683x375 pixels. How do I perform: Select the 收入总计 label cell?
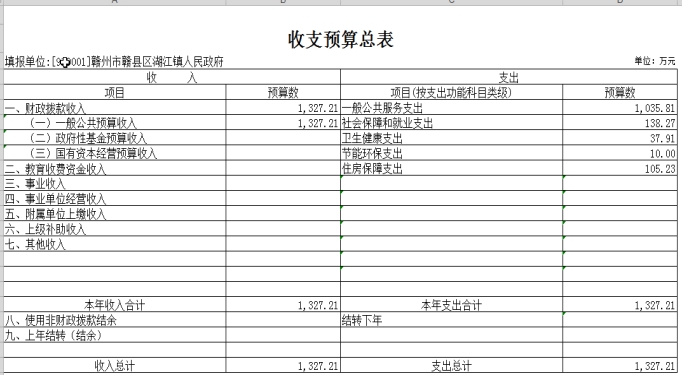tap(115, 365)
